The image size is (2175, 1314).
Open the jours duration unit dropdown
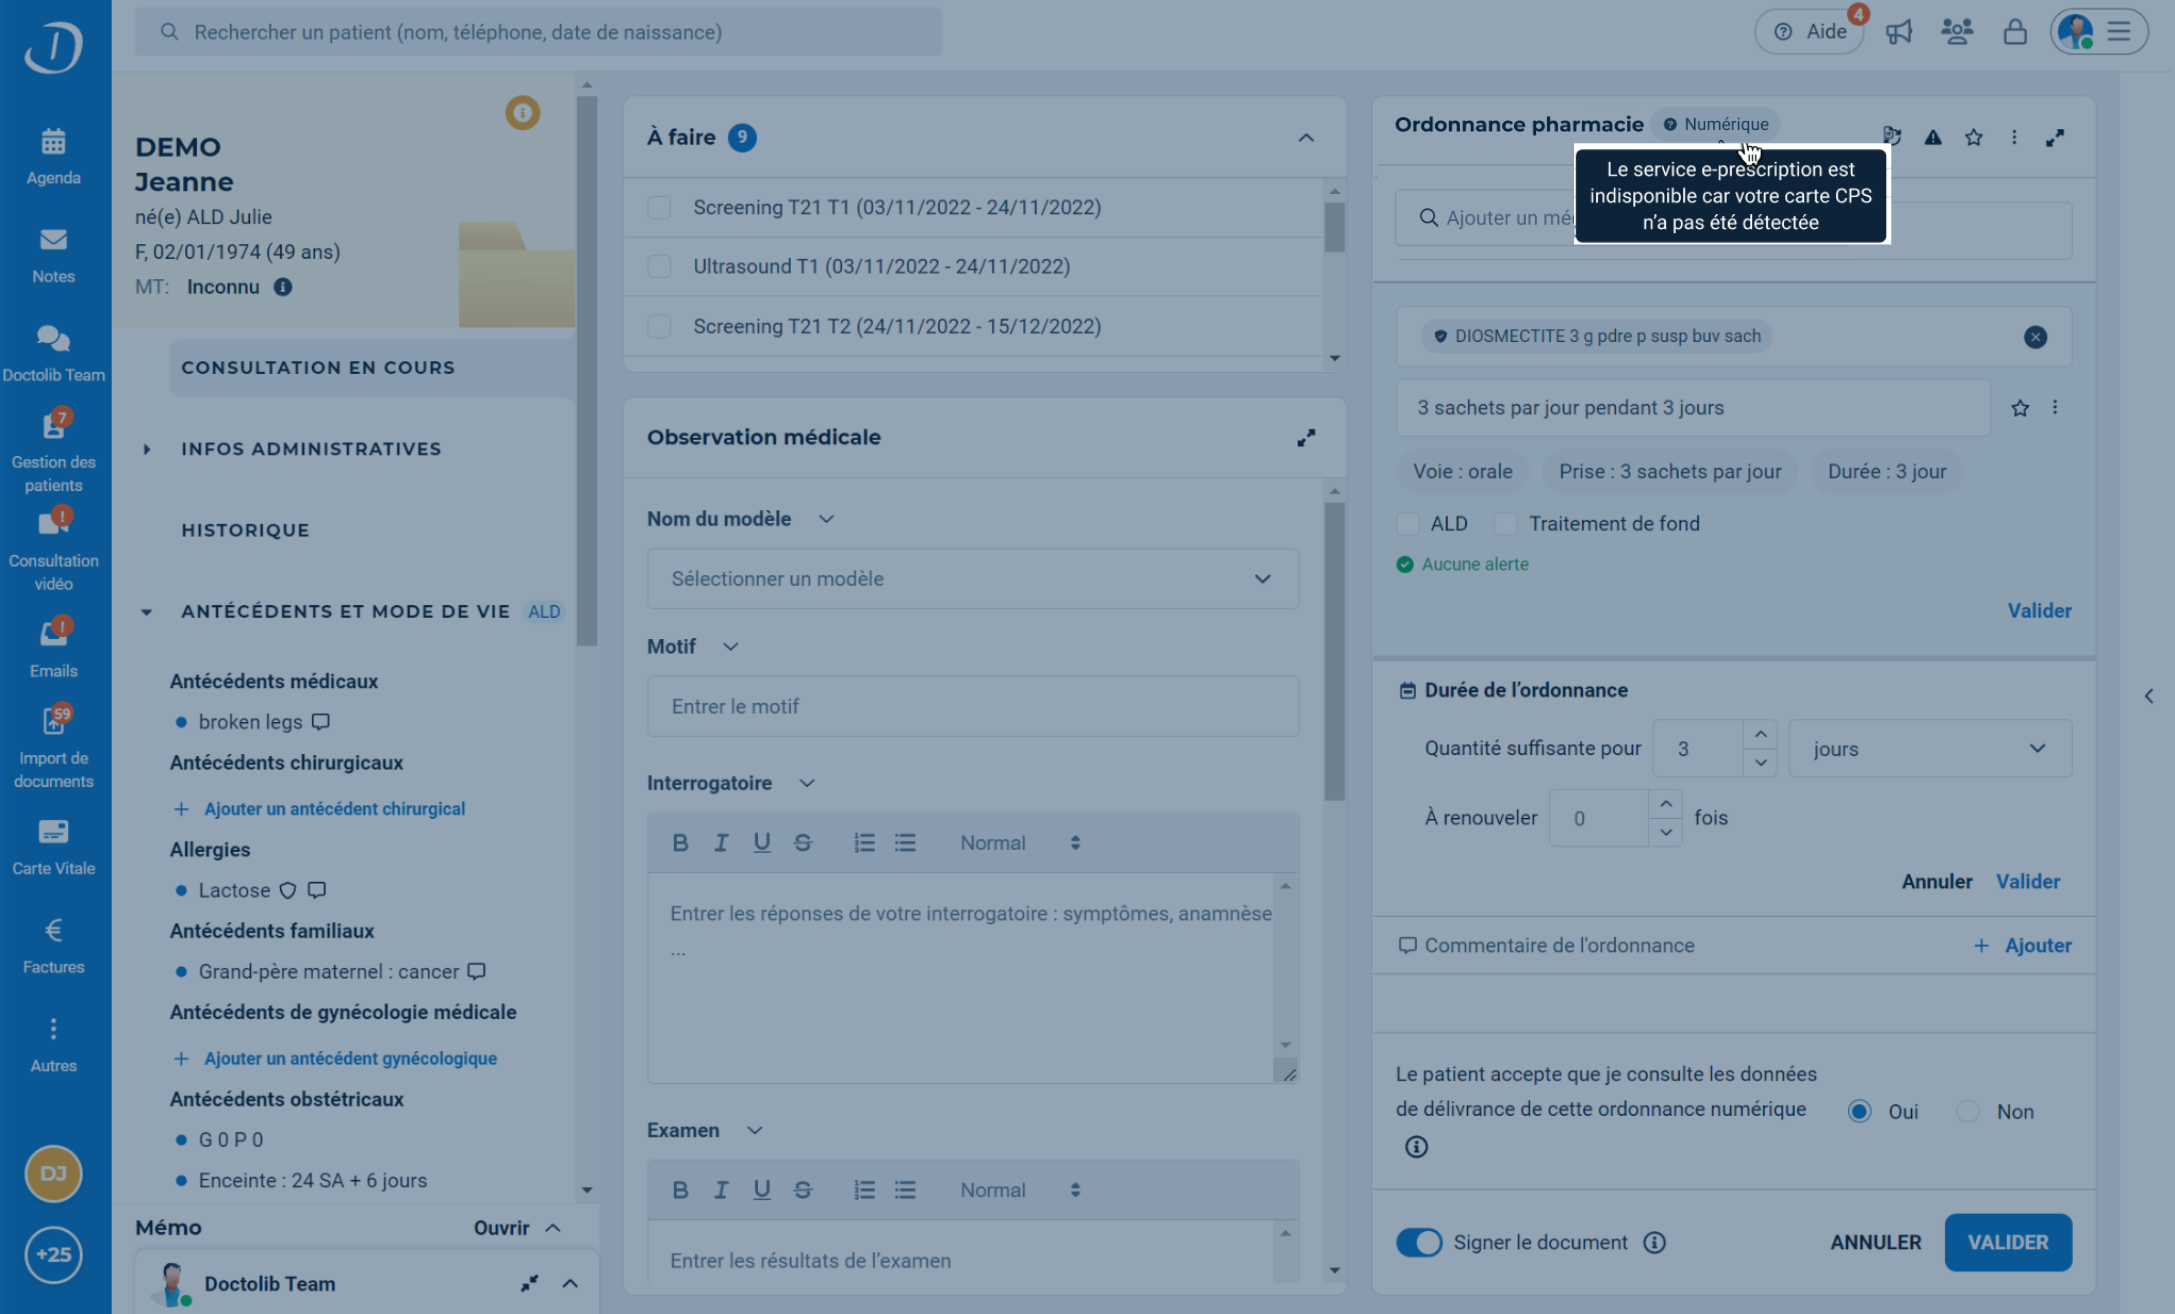pyautogui.click(x=1929, y=749)
